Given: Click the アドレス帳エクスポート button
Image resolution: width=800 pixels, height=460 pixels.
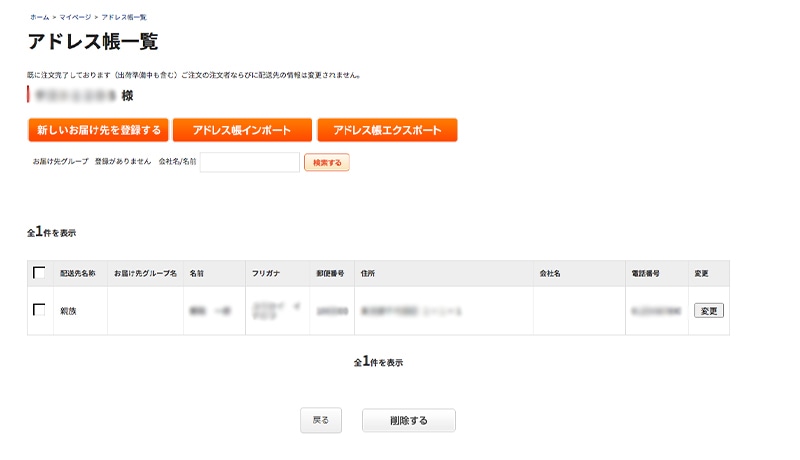Looking at the screenshot, I should 387,131.
